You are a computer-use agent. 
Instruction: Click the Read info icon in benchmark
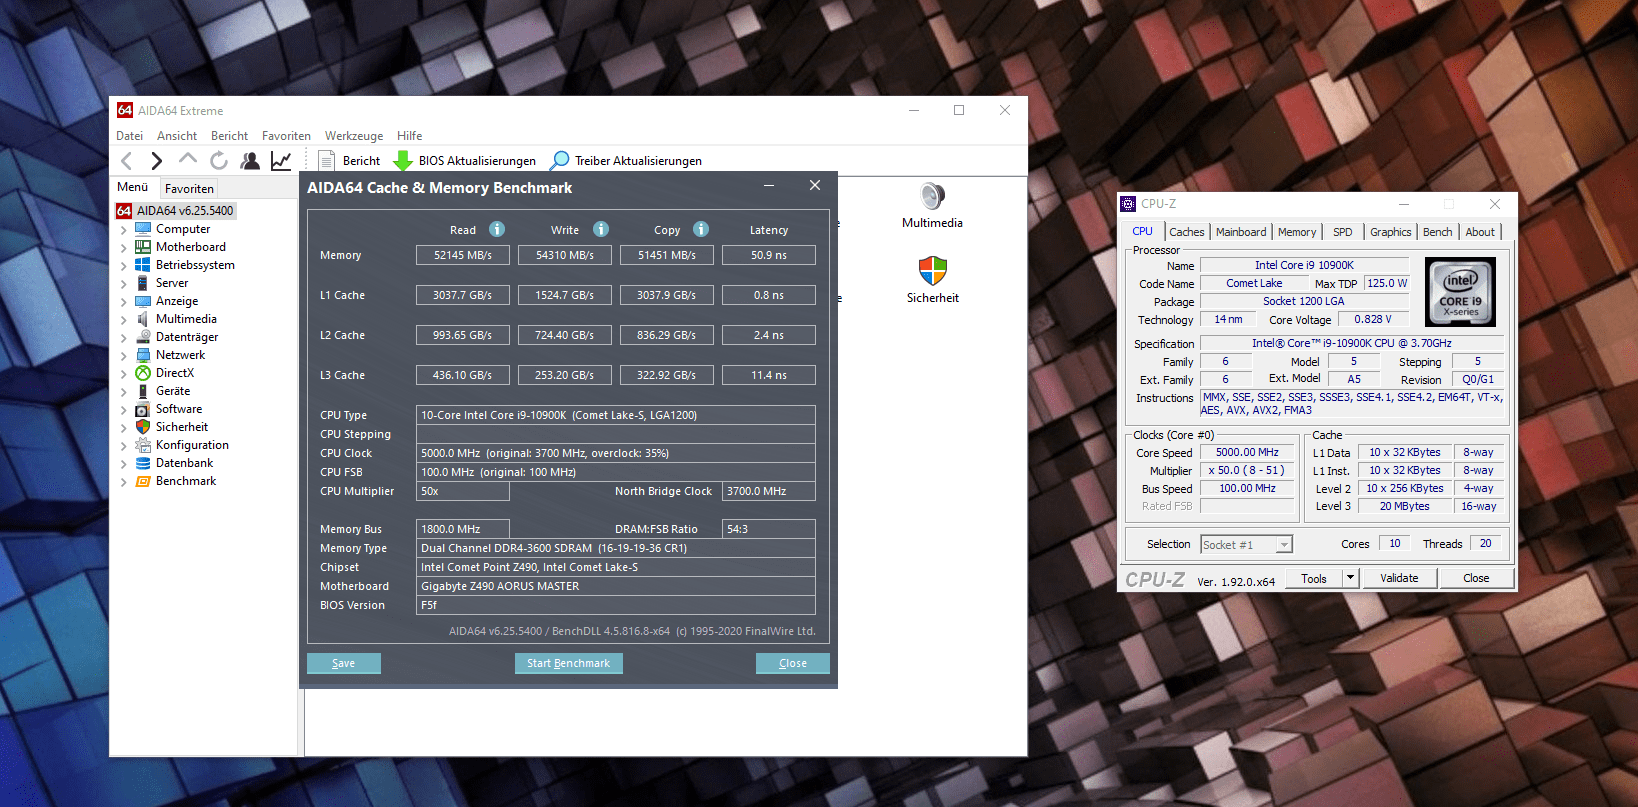497,229
